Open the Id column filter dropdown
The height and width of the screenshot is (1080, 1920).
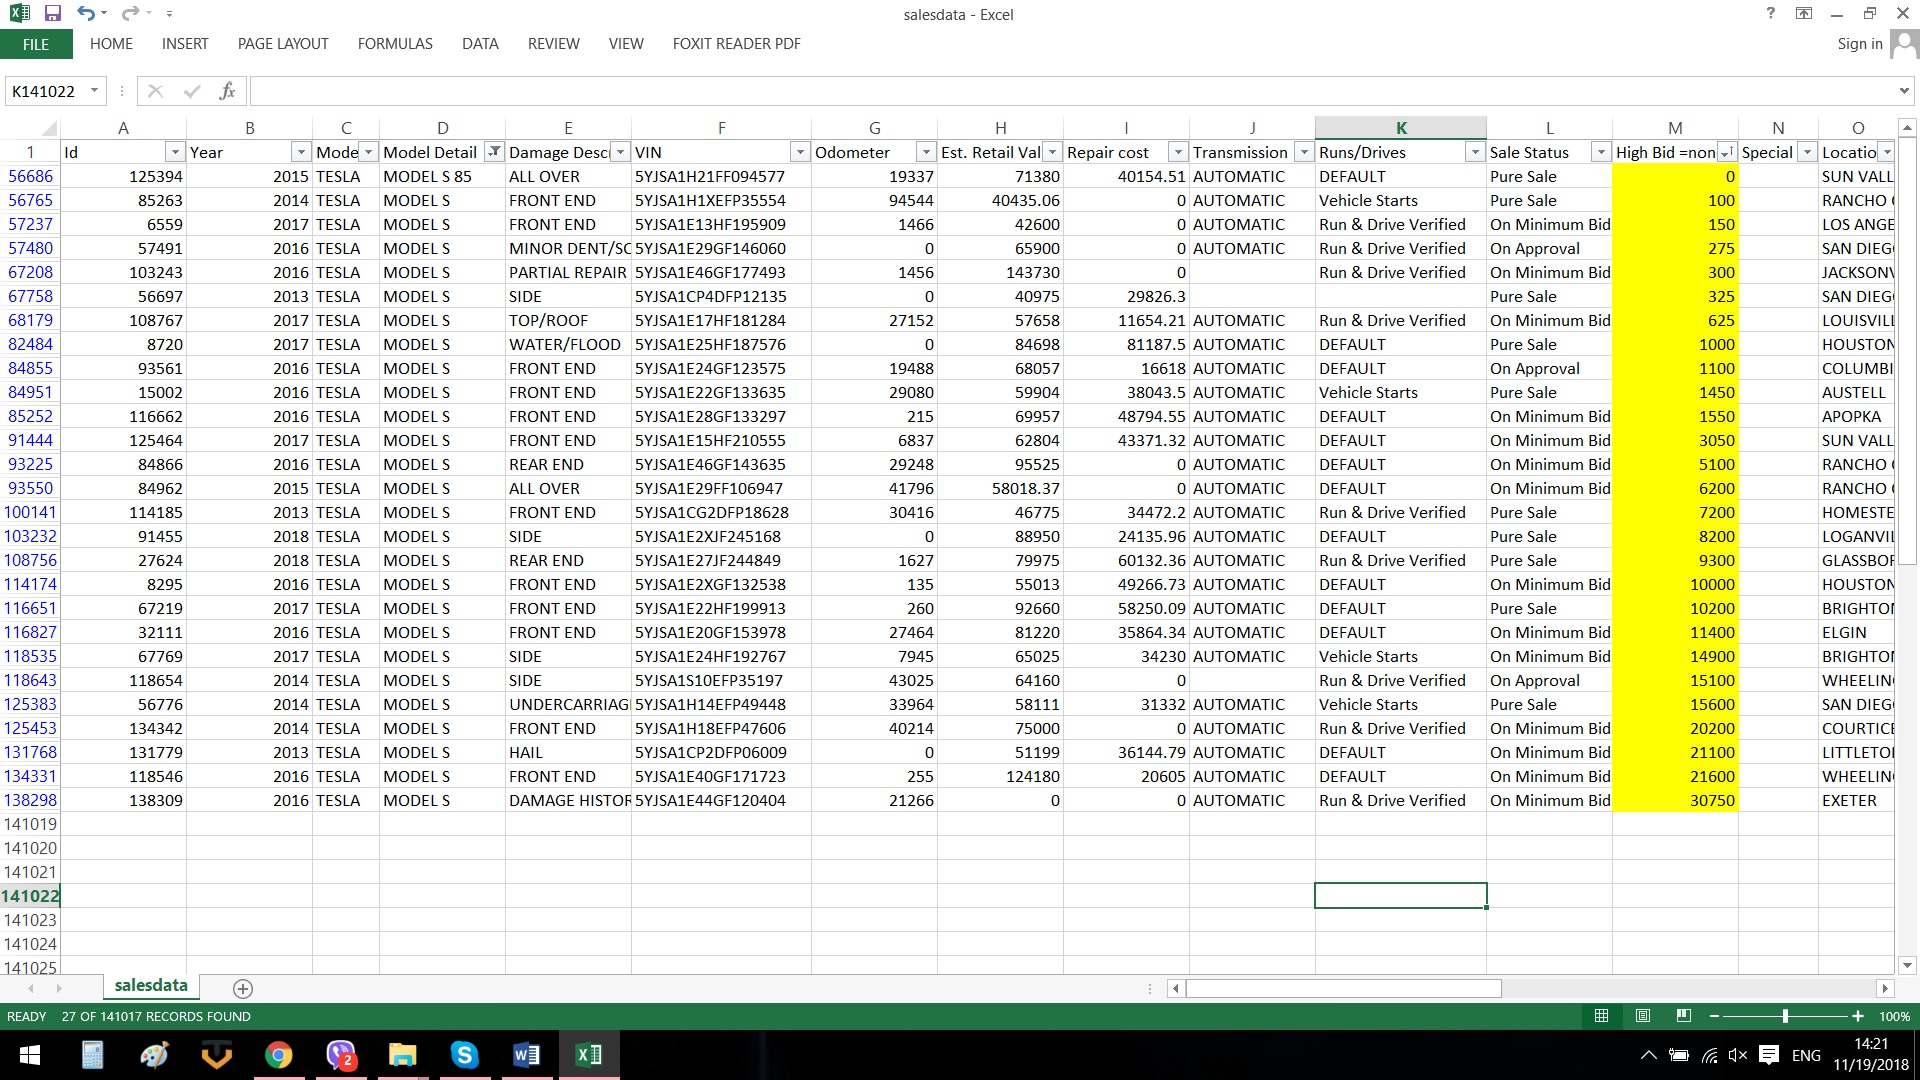click(175, 152)
